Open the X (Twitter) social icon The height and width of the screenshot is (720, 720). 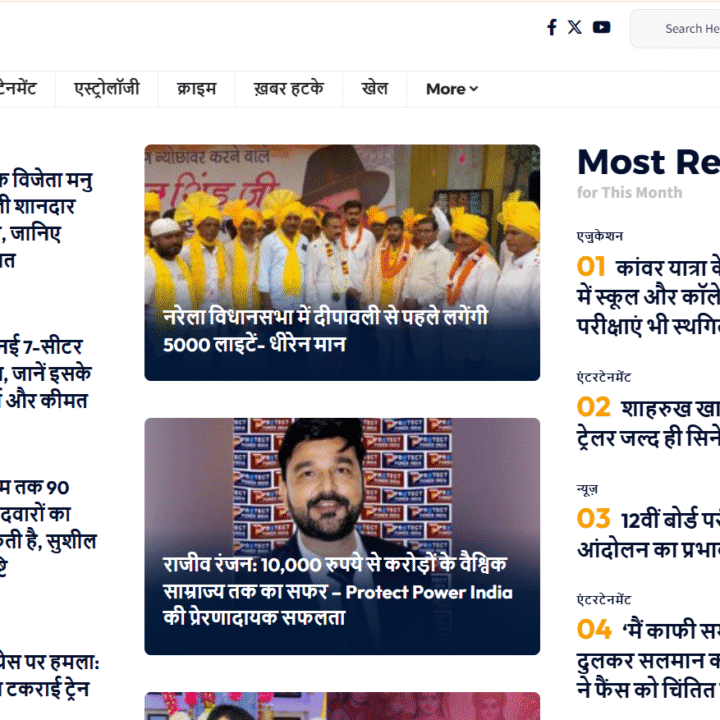[x=575, y=27]
